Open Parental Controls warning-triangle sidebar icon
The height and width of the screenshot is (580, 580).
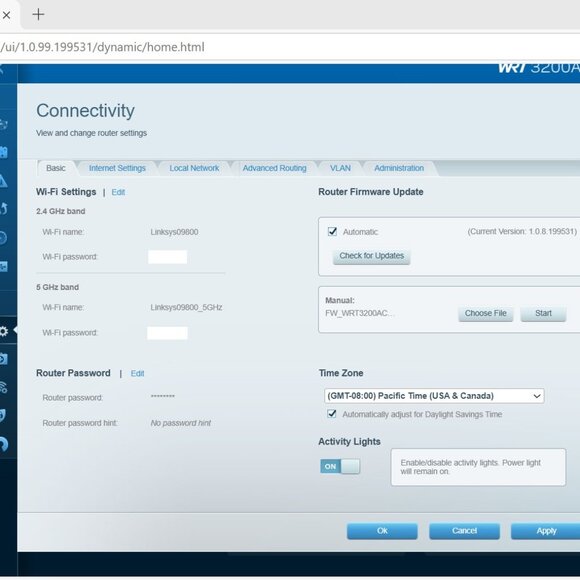pyautogui.click(x=3, y=181)
